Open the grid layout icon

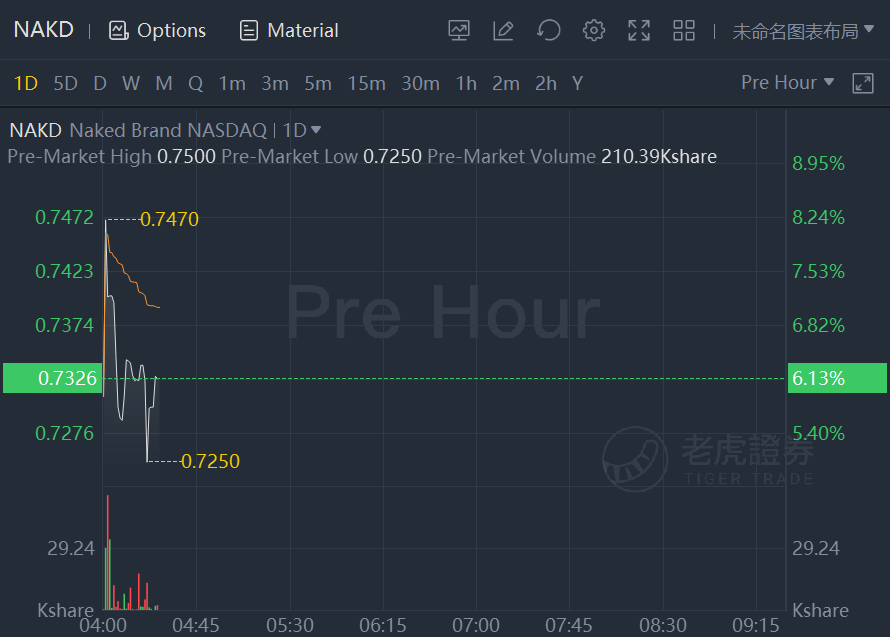coord(684,30)
